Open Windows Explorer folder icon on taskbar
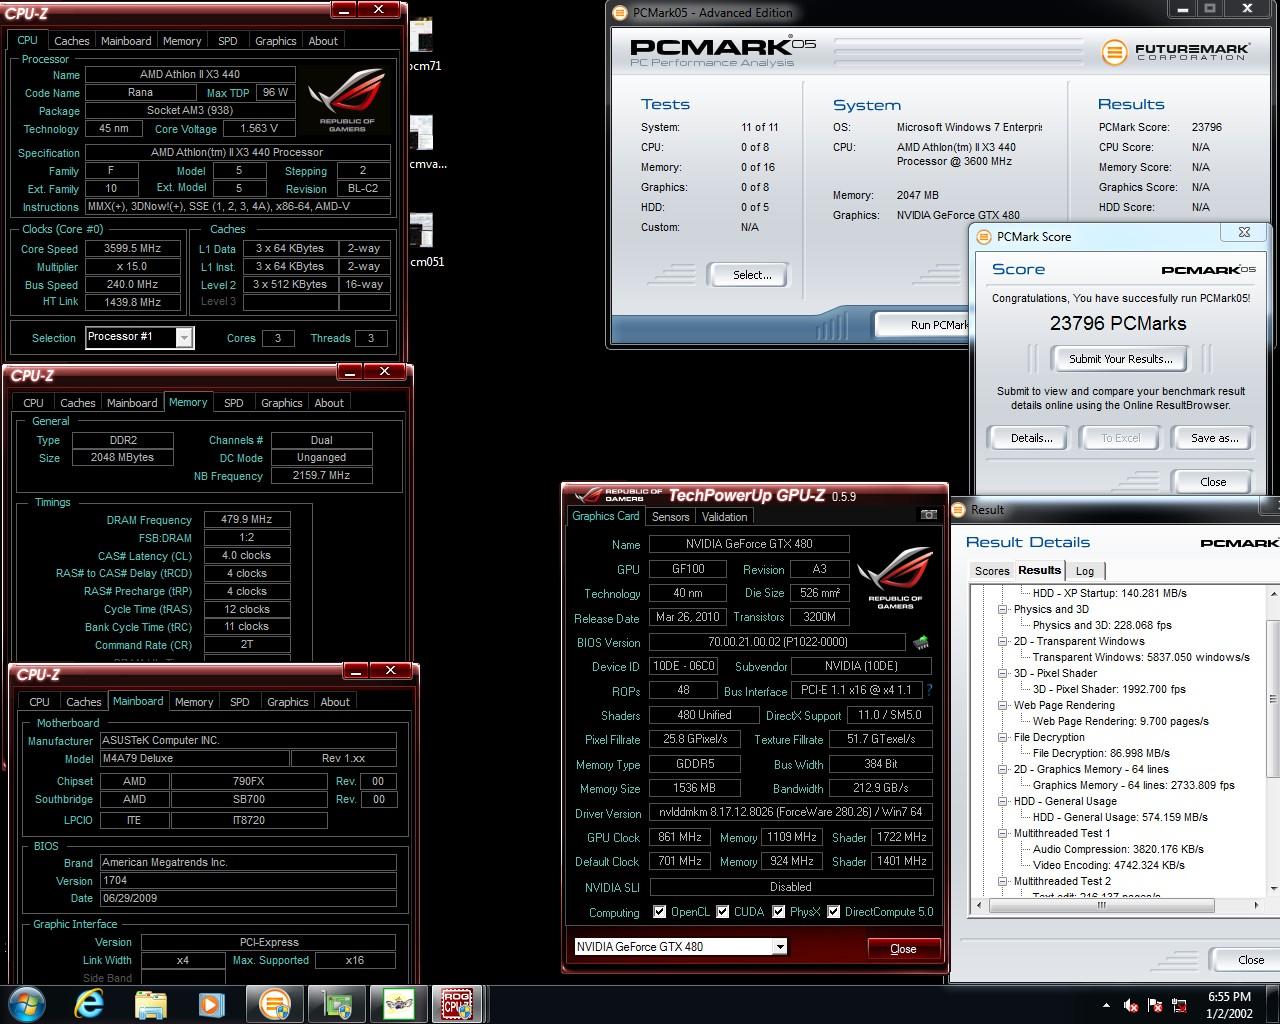 [x=151, y=1004]
